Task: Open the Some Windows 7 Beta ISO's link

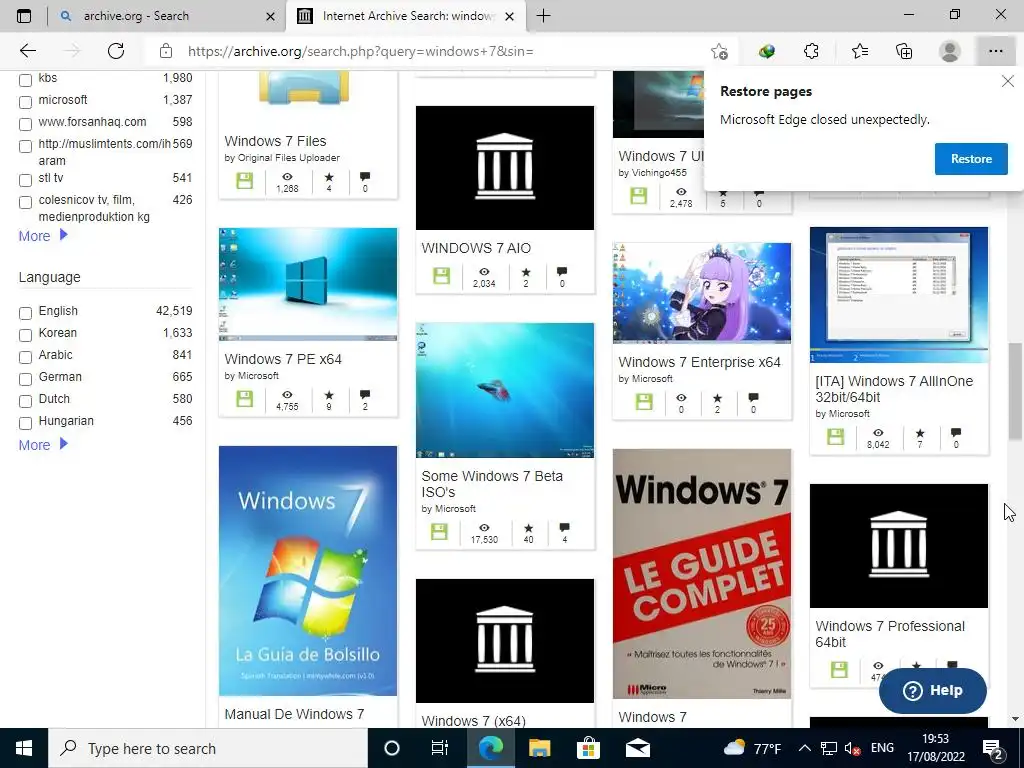Action: 492,484
